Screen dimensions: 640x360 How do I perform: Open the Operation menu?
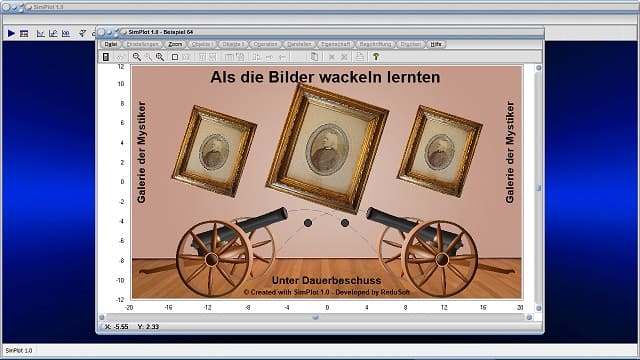pyautogui.click(x=265, y=44)
